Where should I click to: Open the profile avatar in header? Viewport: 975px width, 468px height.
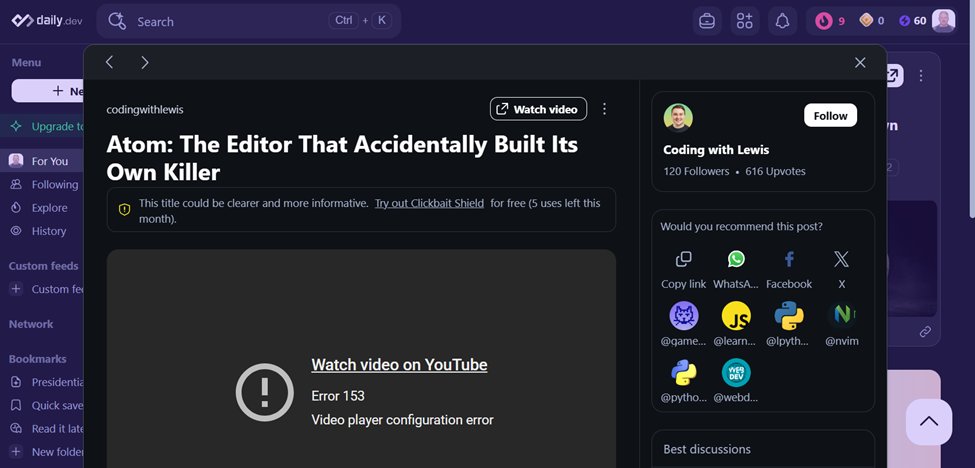pos(943,21)
